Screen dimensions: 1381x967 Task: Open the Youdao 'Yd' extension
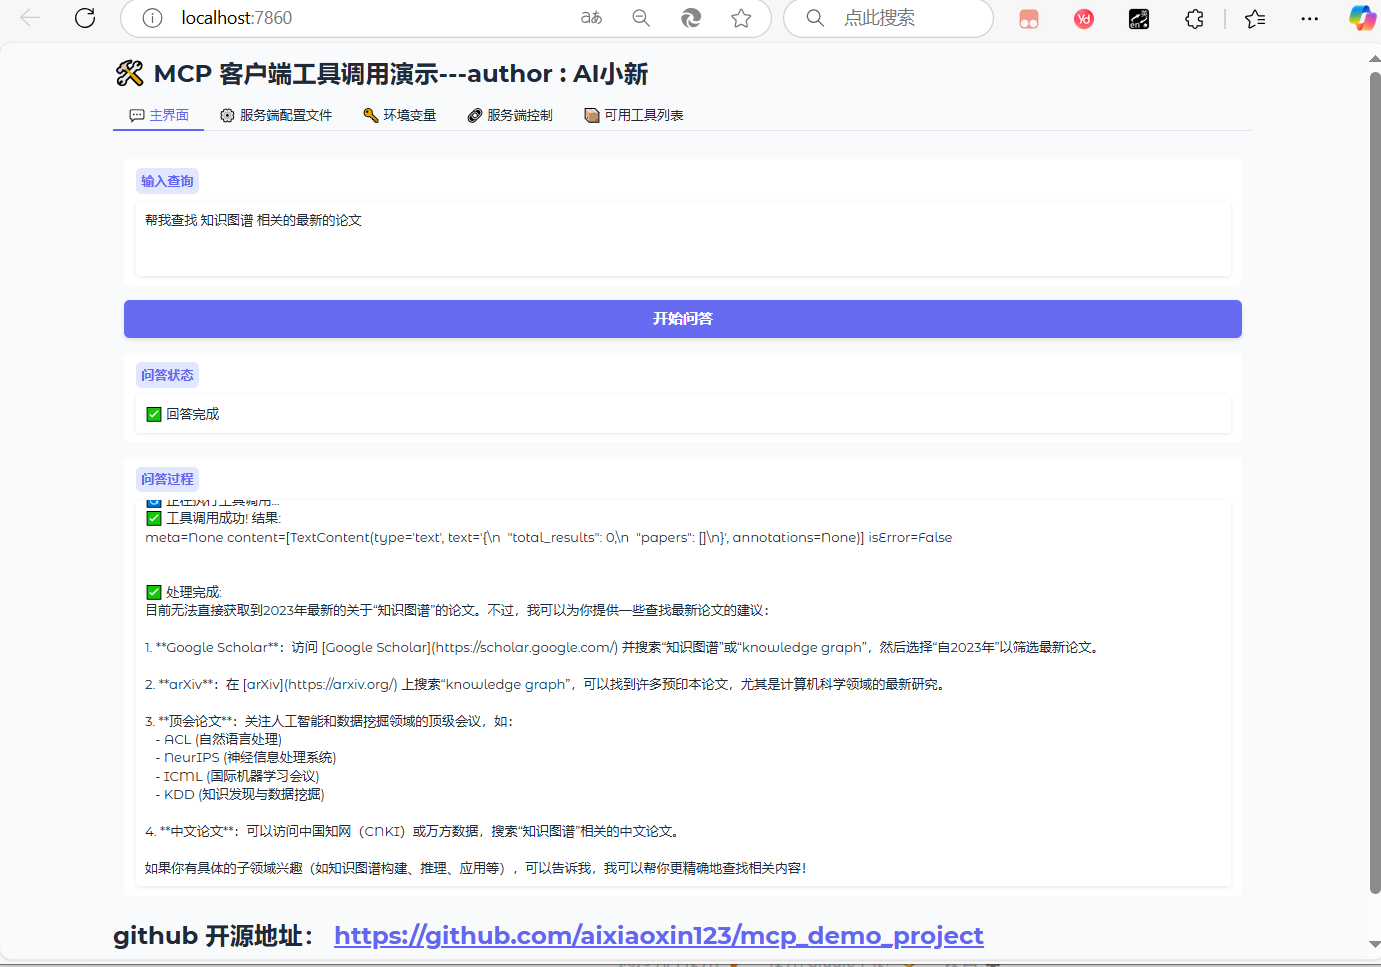1084,19
